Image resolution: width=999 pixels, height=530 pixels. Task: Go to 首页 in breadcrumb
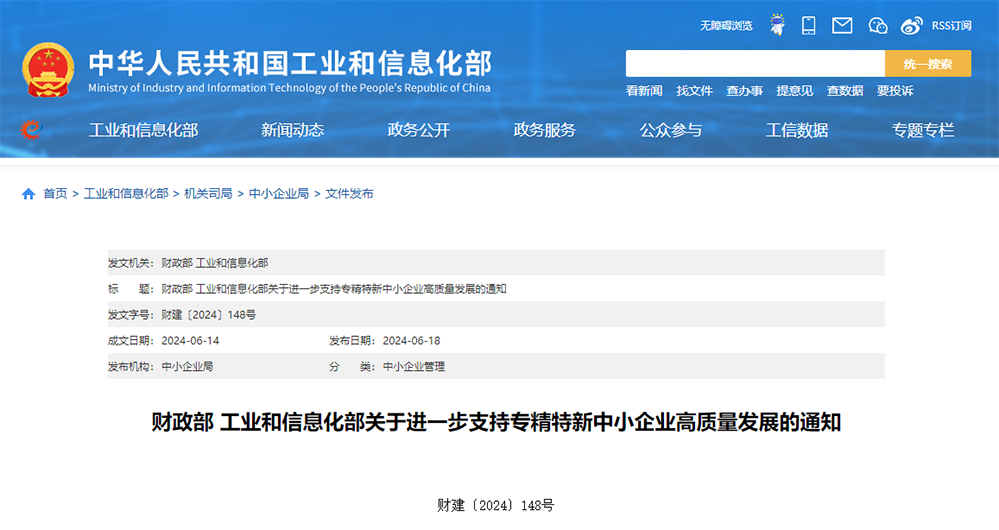[x=55, y=194]
